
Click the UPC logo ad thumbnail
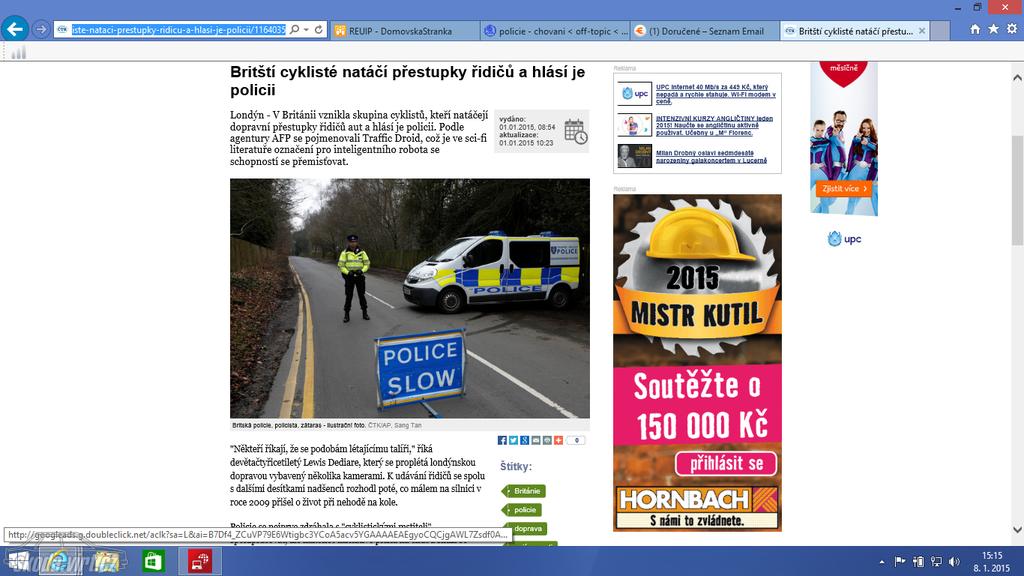635,93
